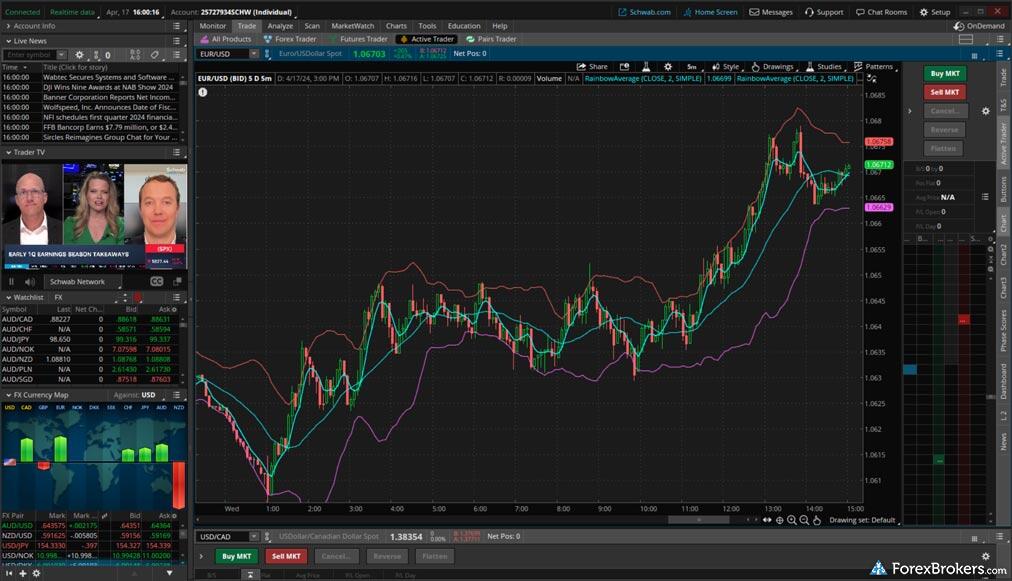Open the Messages envelope
This screenshot has width=1012, height=581.
click(771, 12)
